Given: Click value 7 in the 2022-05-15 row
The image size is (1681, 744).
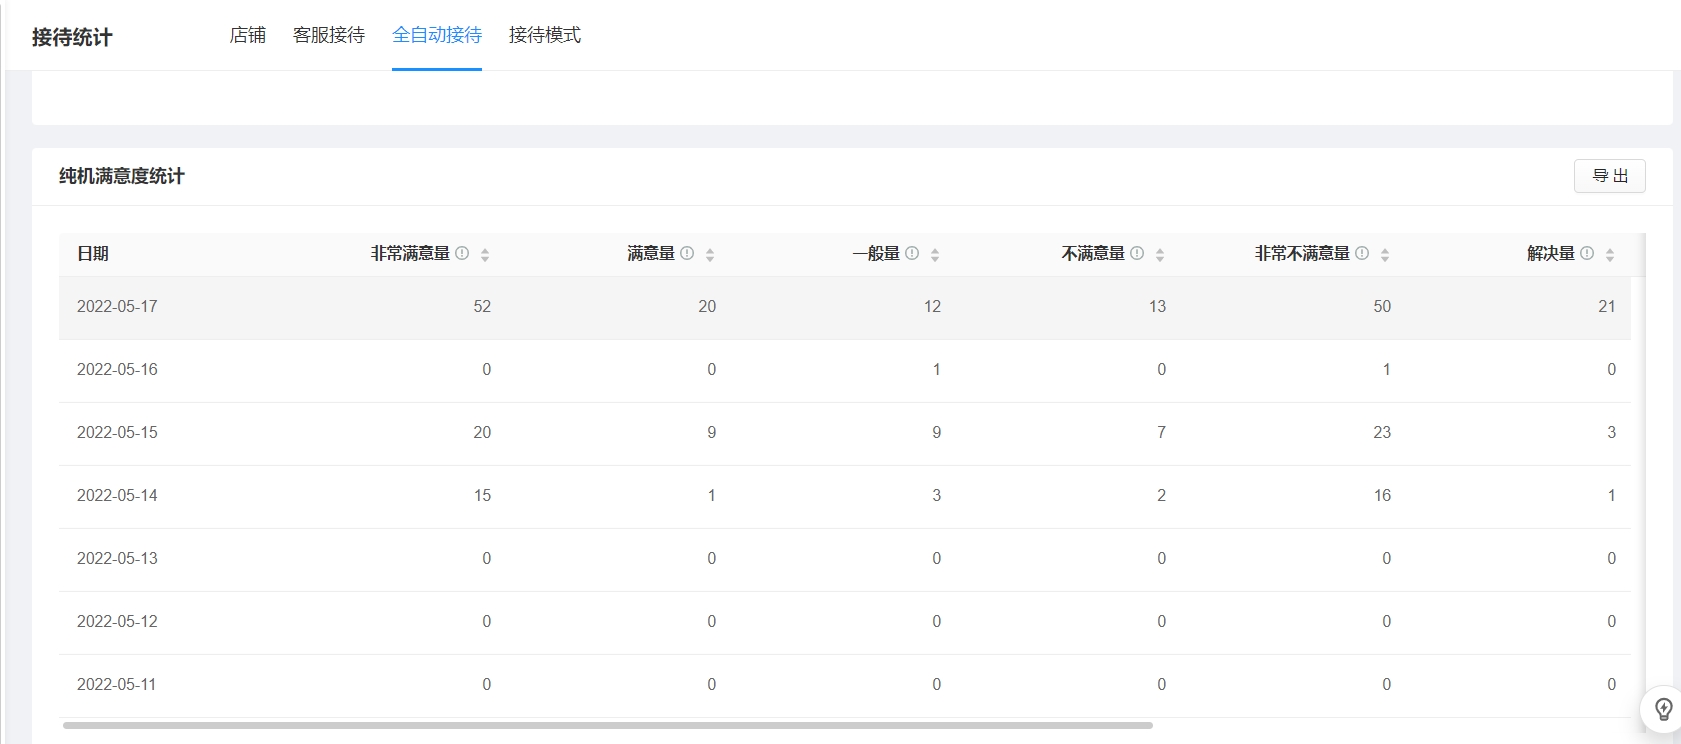Looking at the screenshot, I should [x=1161, y=433].
